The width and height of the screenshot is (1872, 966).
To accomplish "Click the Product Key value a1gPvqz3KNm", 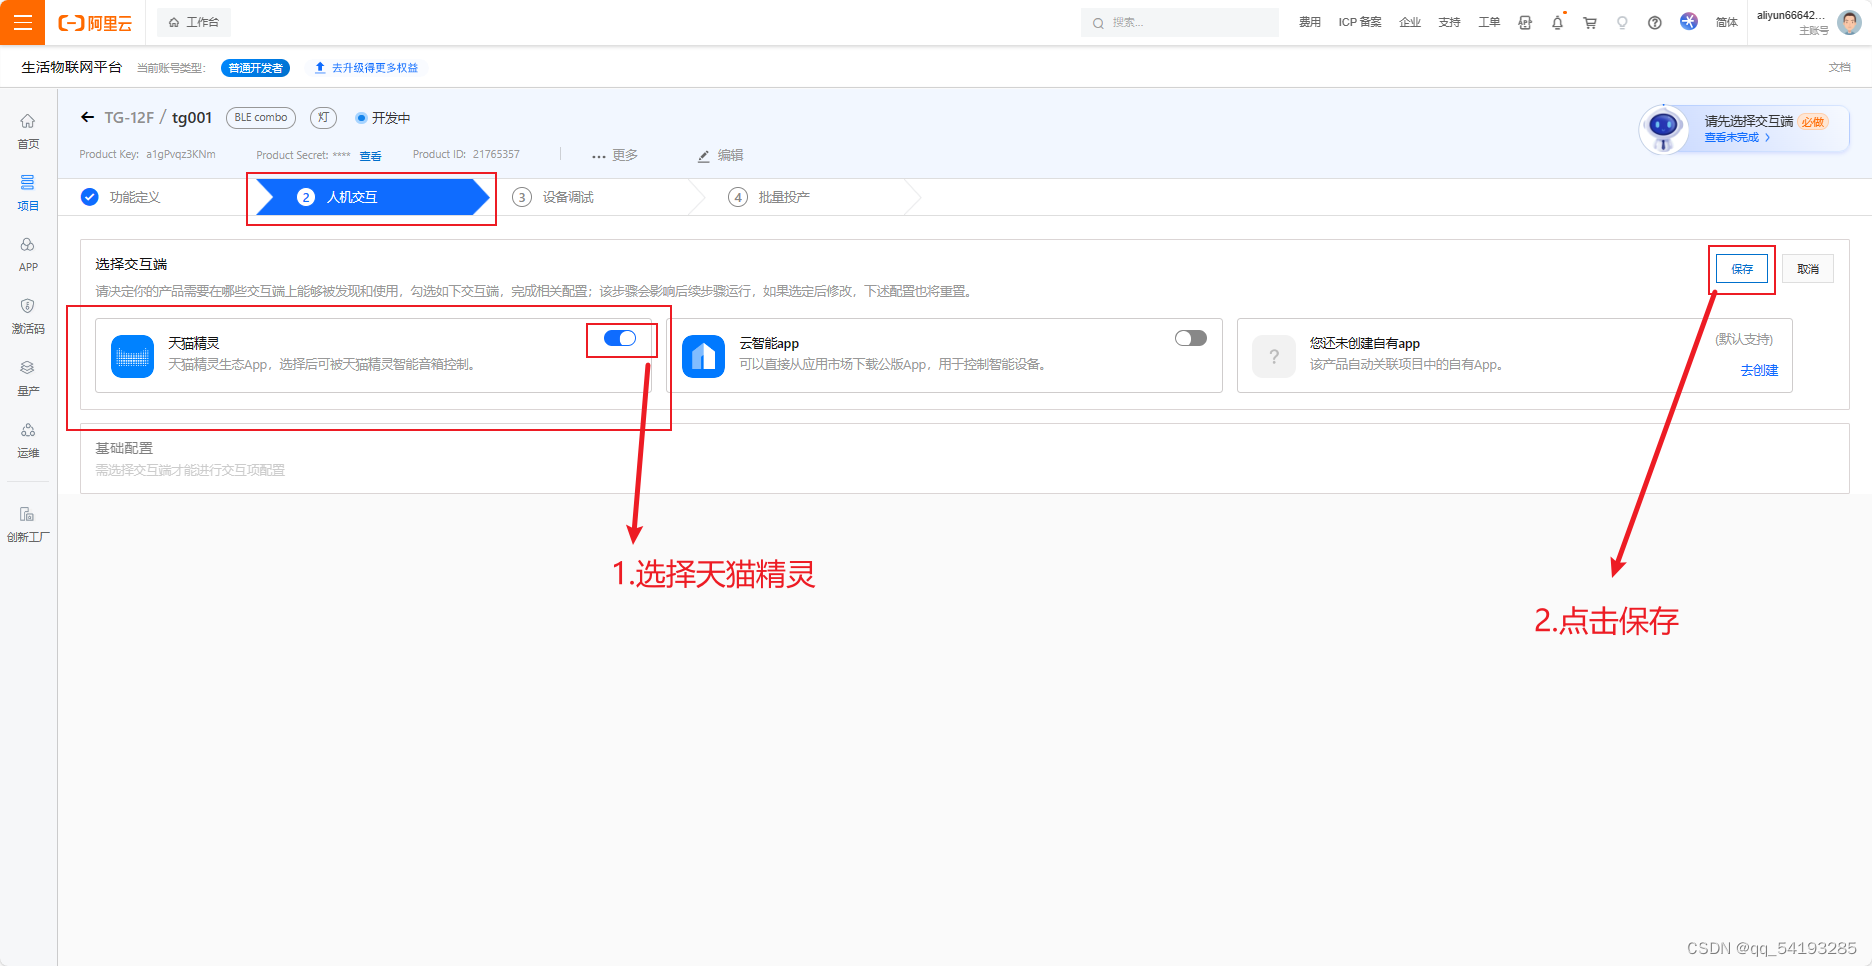I will coord(181,154).
